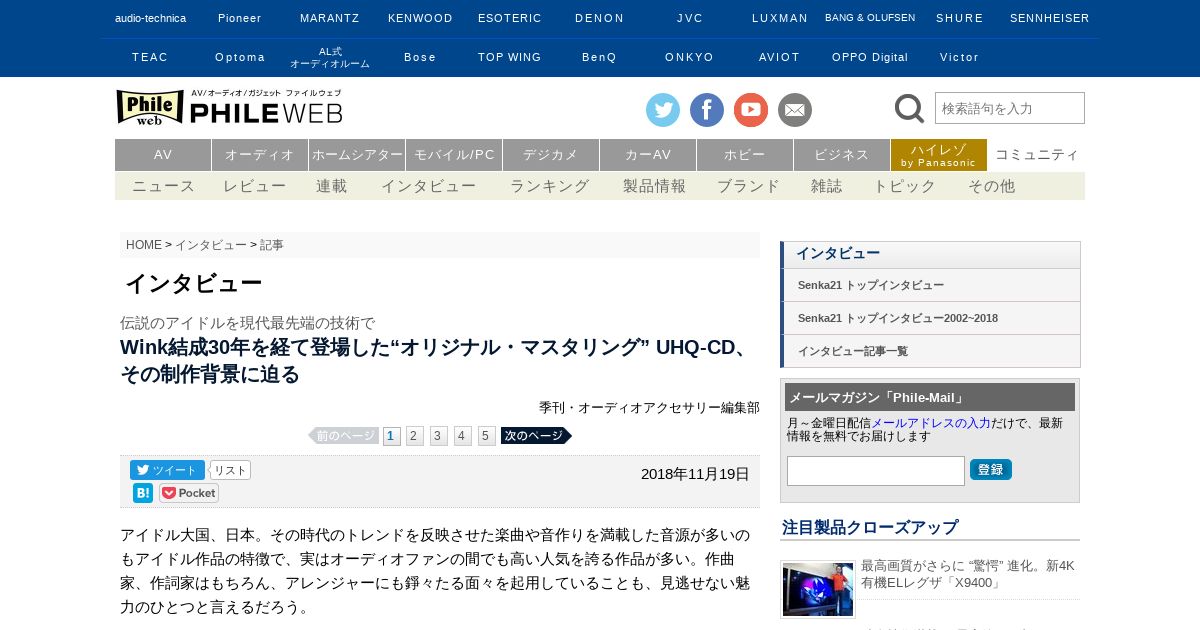Screen dimensions: 1200x630
Task: Open the LUXMAN brand link
Action: (x=780, y=18)
